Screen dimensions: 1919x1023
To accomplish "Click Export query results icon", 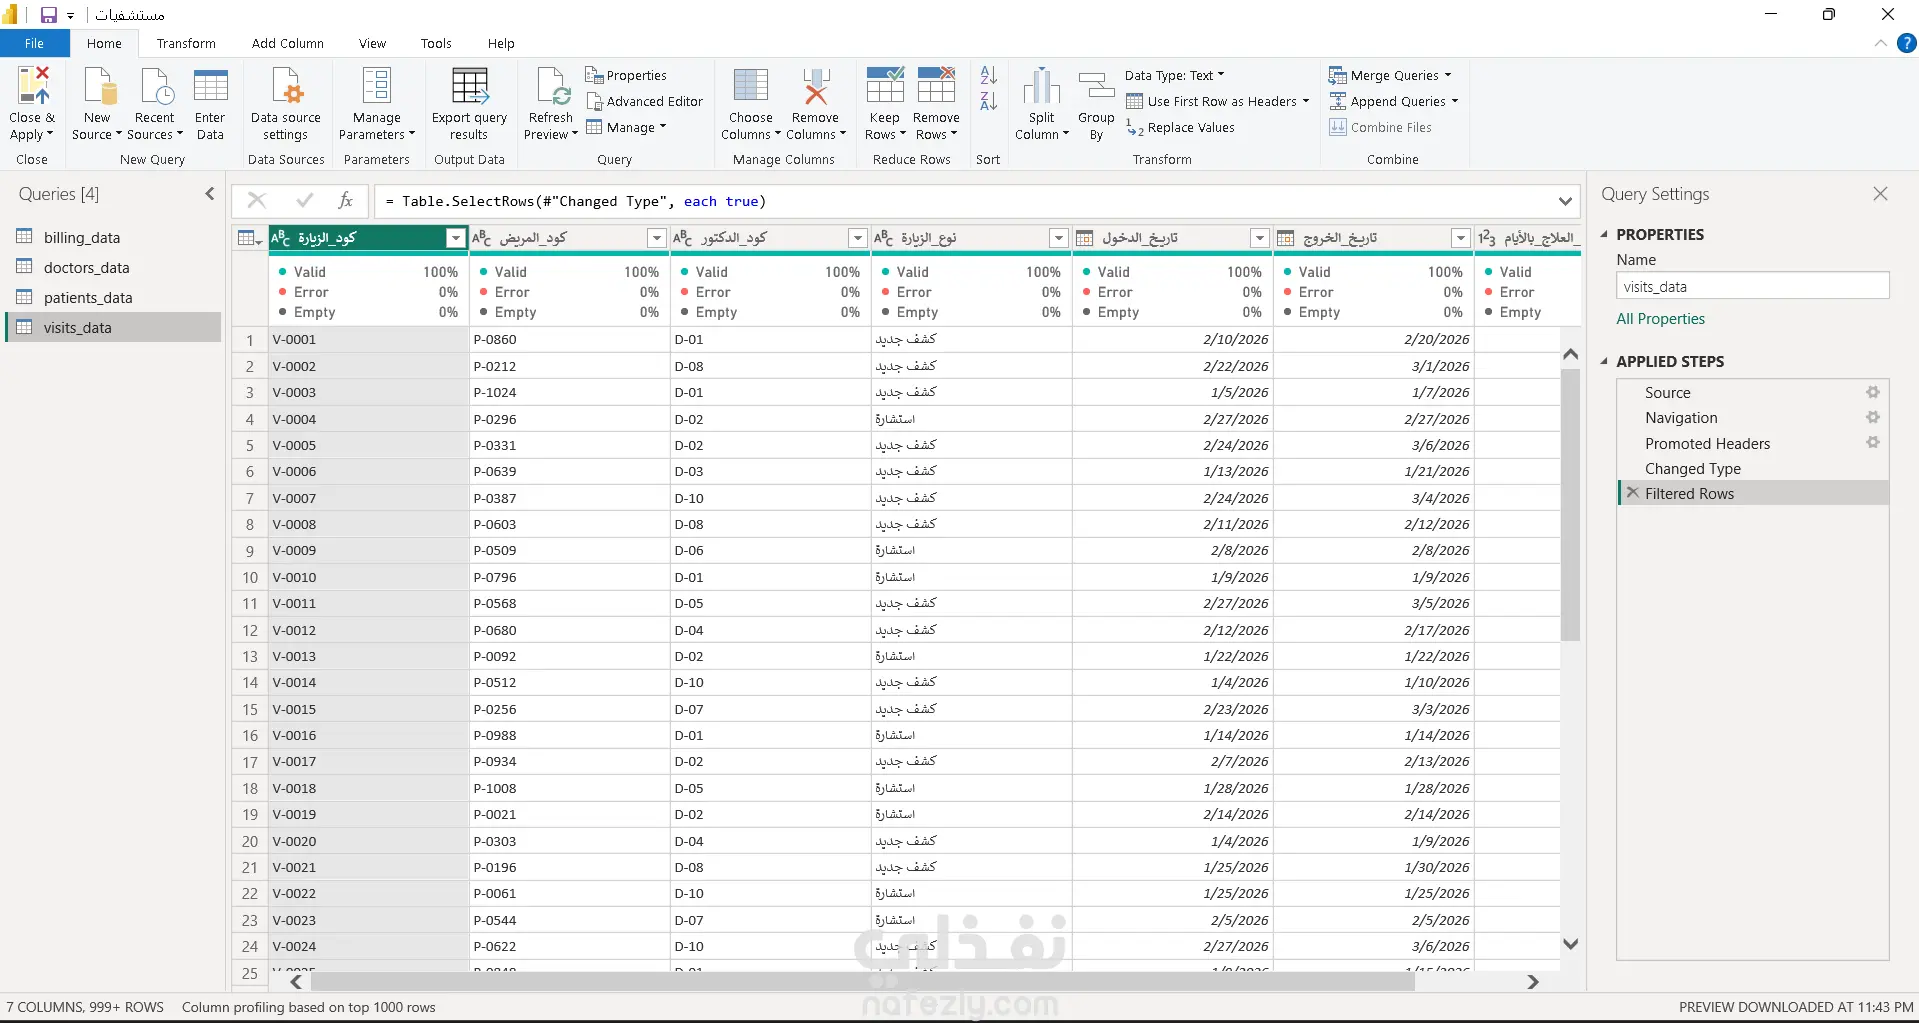I will click(470, 86).
